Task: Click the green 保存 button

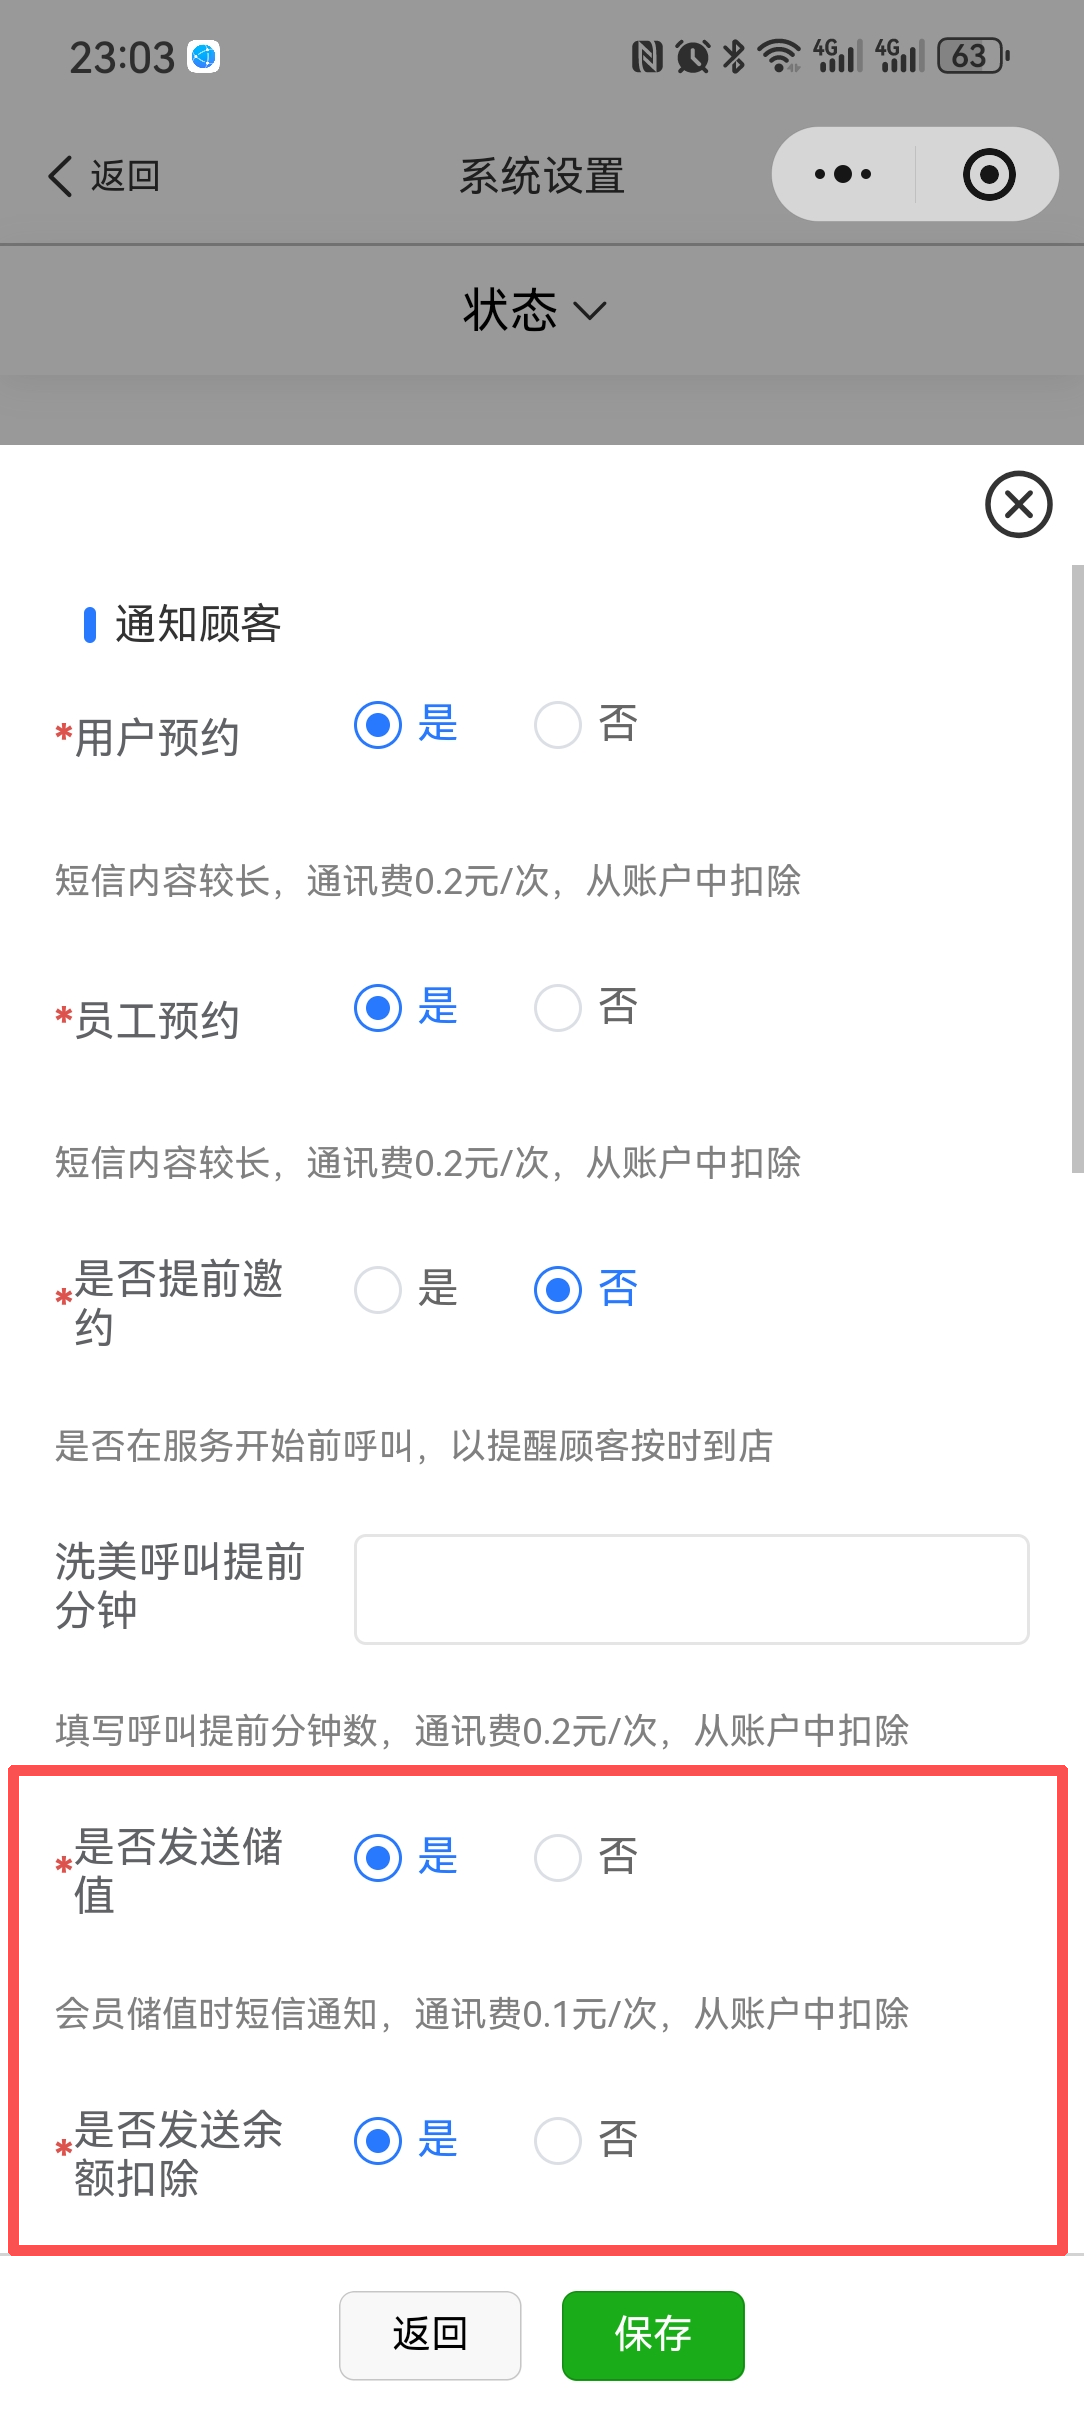Action: coord(652,2335)
